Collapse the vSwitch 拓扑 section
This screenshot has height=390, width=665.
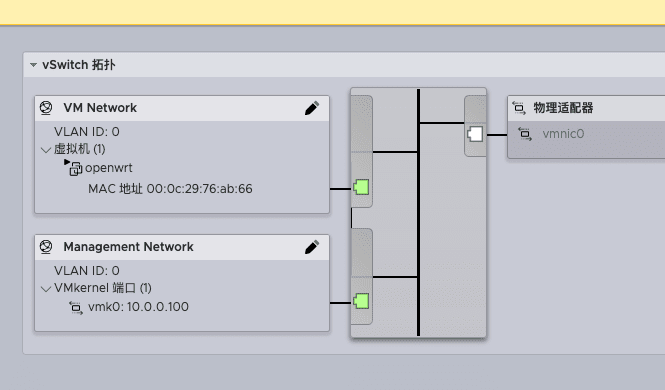point(33,65)
